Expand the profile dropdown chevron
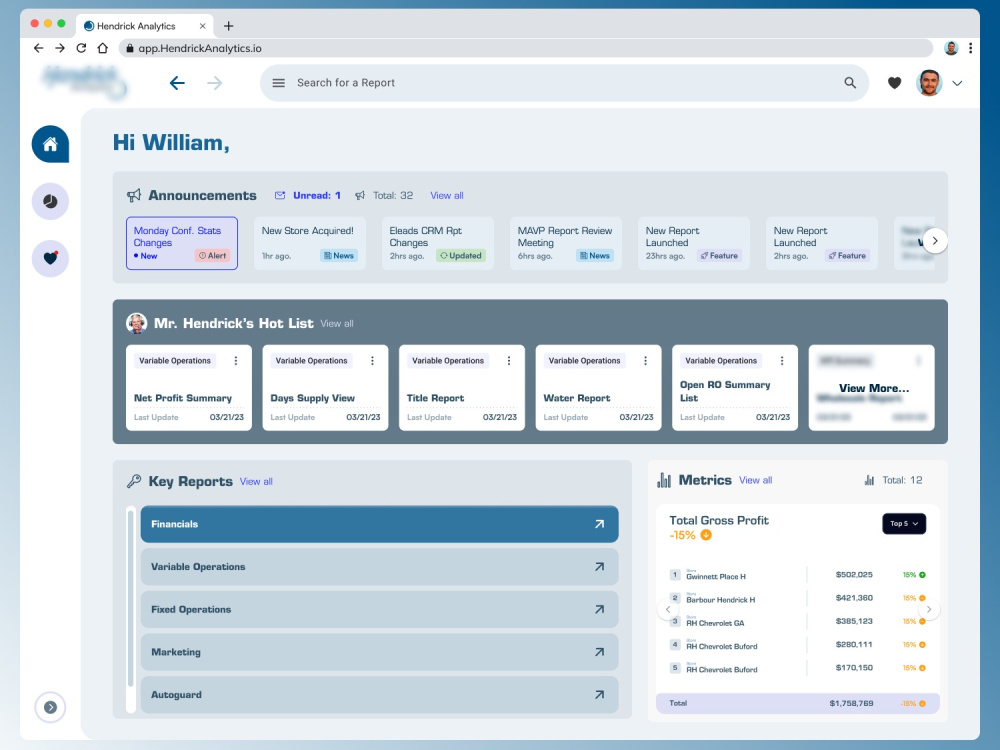 coord(957,83)
